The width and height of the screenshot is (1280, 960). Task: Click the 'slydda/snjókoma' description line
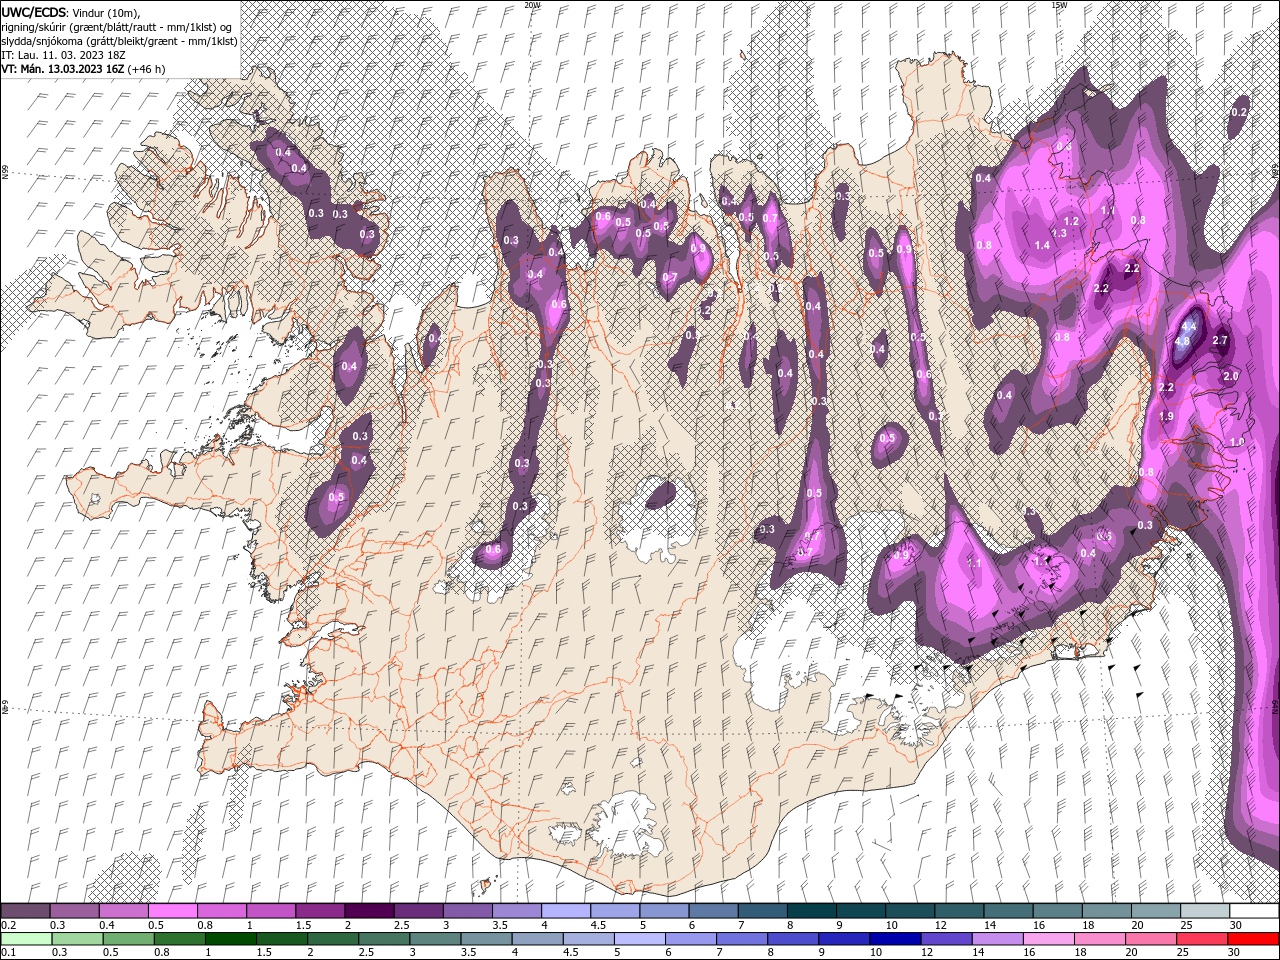119,40
